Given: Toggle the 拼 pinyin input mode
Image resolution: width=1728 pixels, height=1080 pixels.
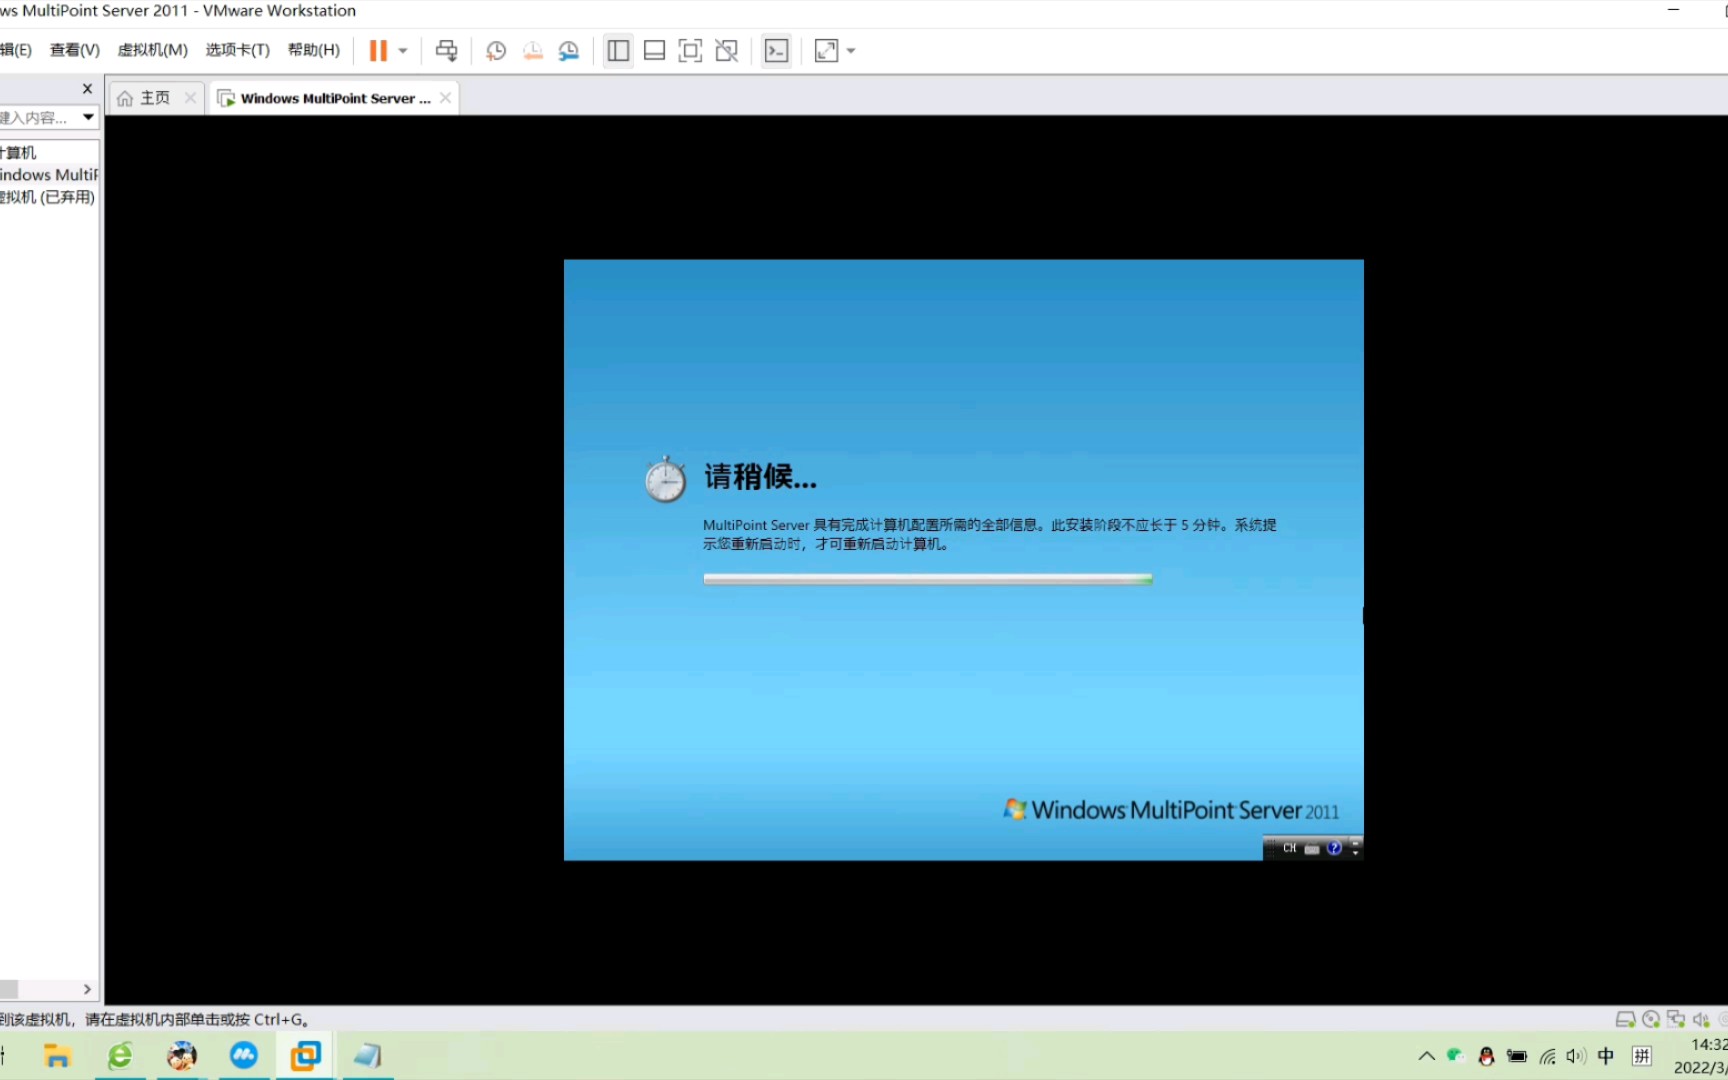Looking at the screenshot, I should [x=1642, y=1056].
